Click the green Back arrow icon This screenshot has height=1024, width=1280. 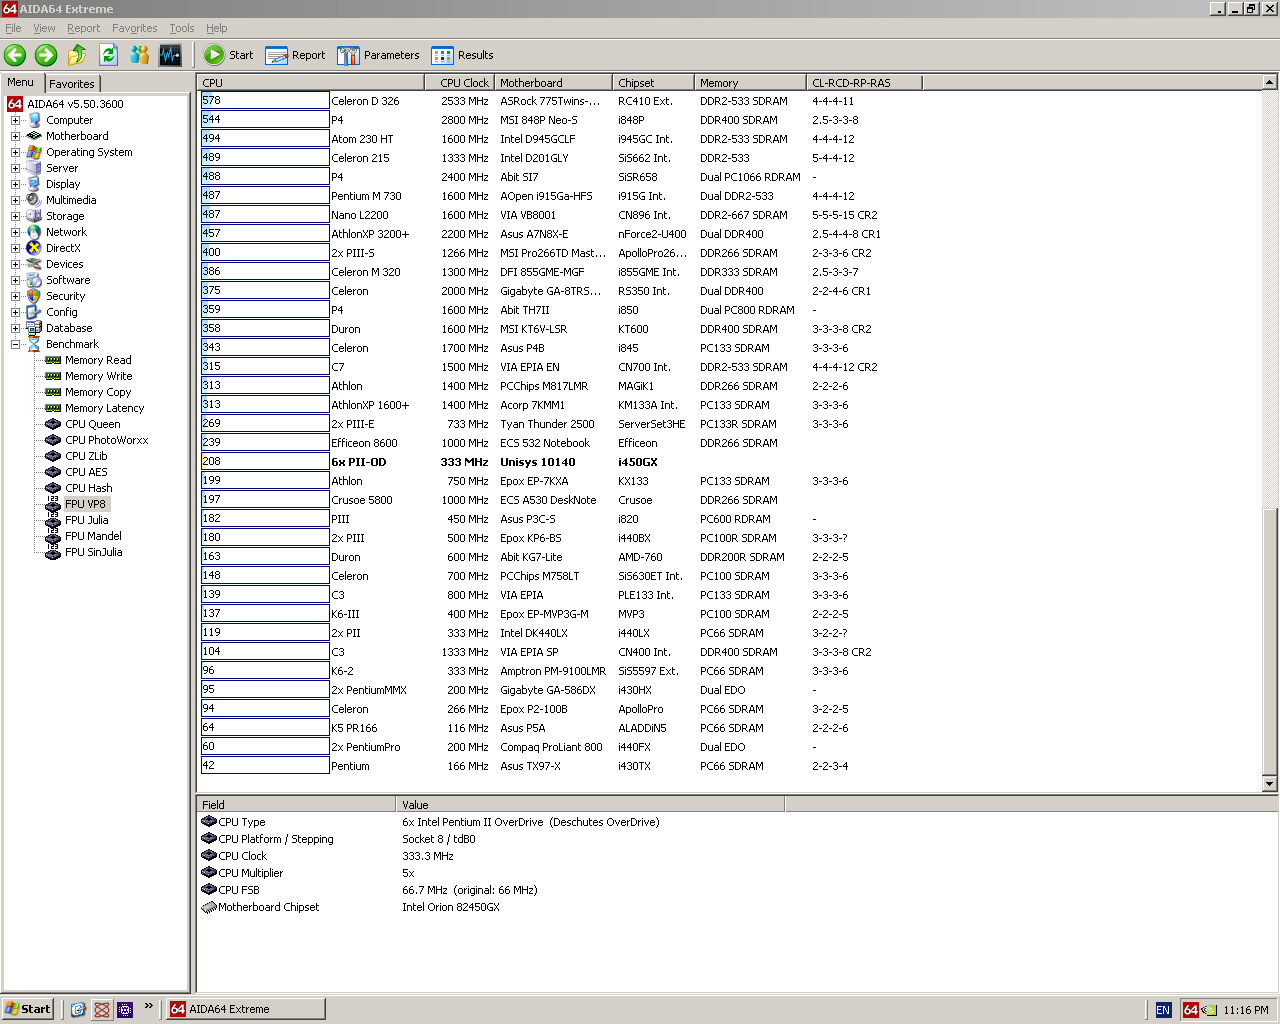click(x=15, y=55)
